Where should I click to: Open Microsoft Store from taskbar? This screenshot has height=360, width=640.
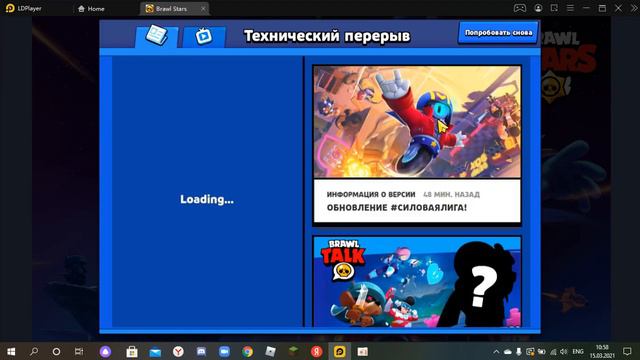click(132, 351)
